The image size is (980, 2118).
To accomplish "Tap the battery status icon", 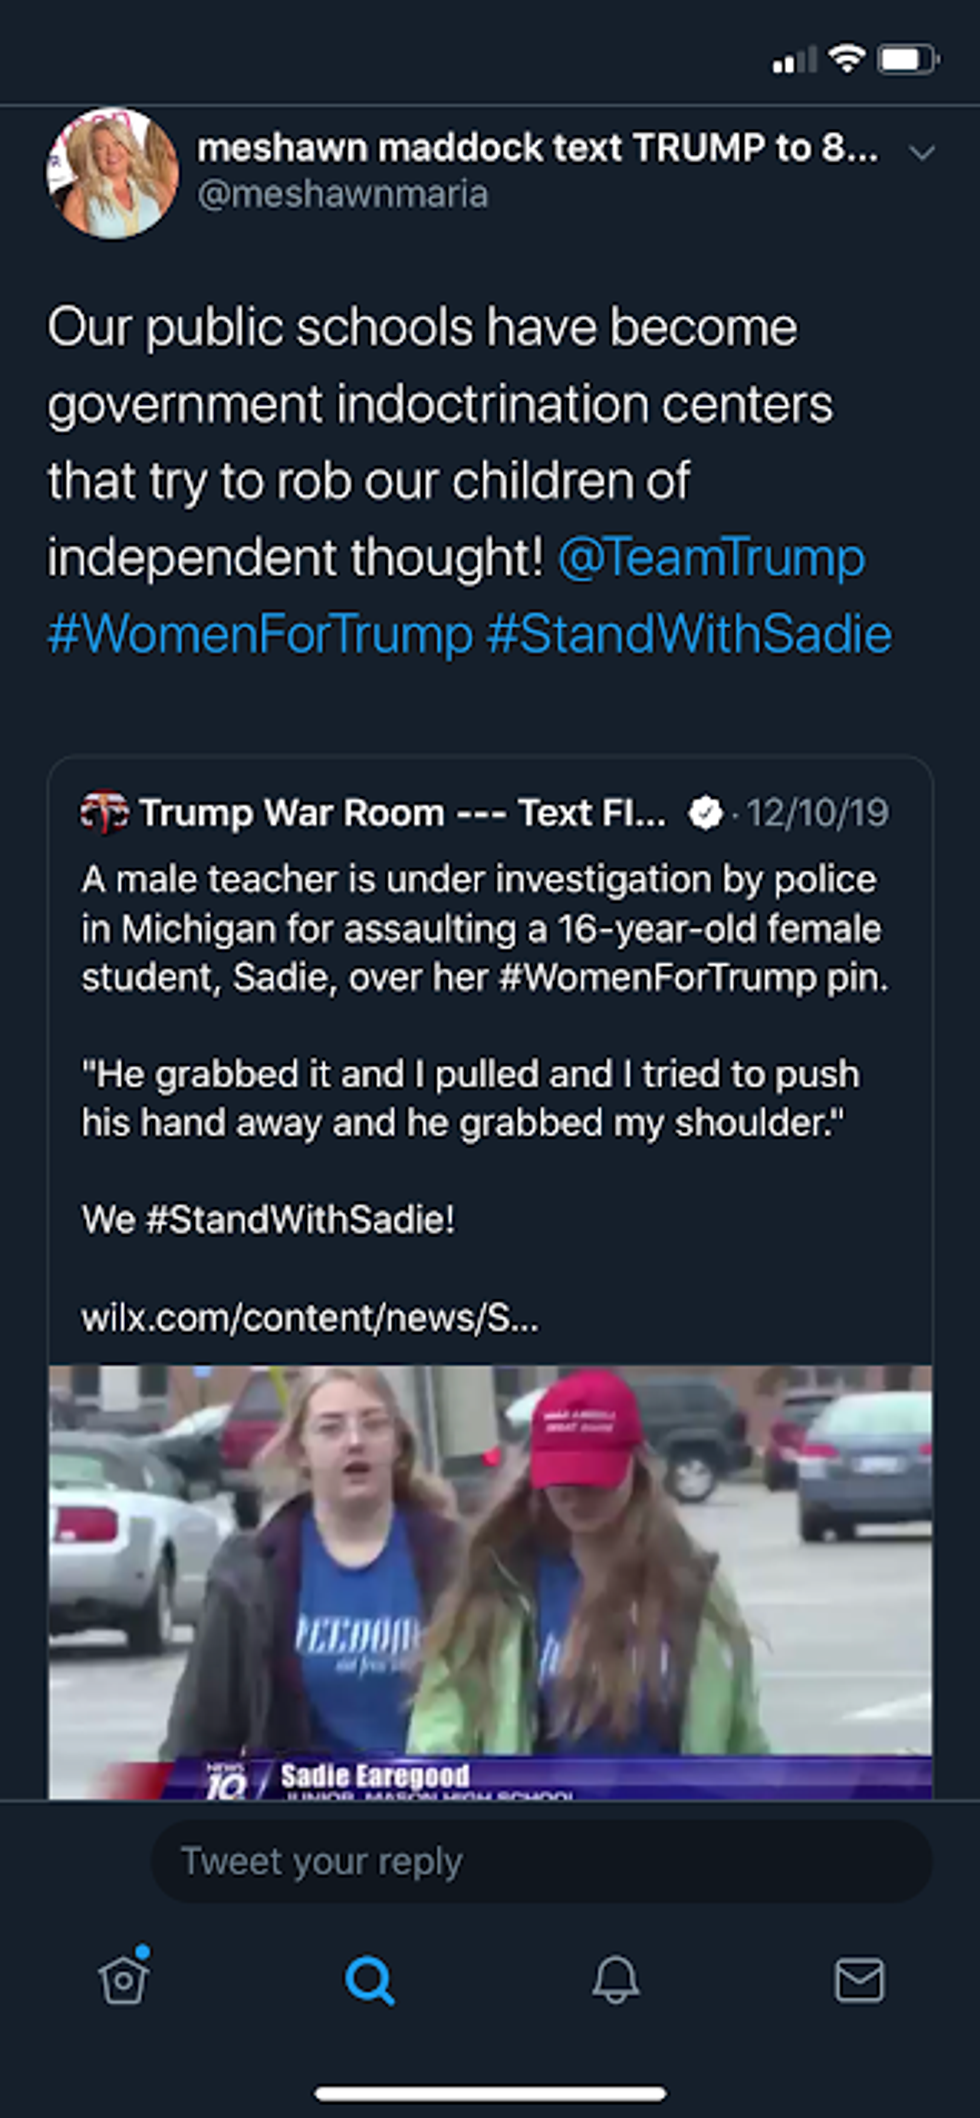I will [907, 59].
